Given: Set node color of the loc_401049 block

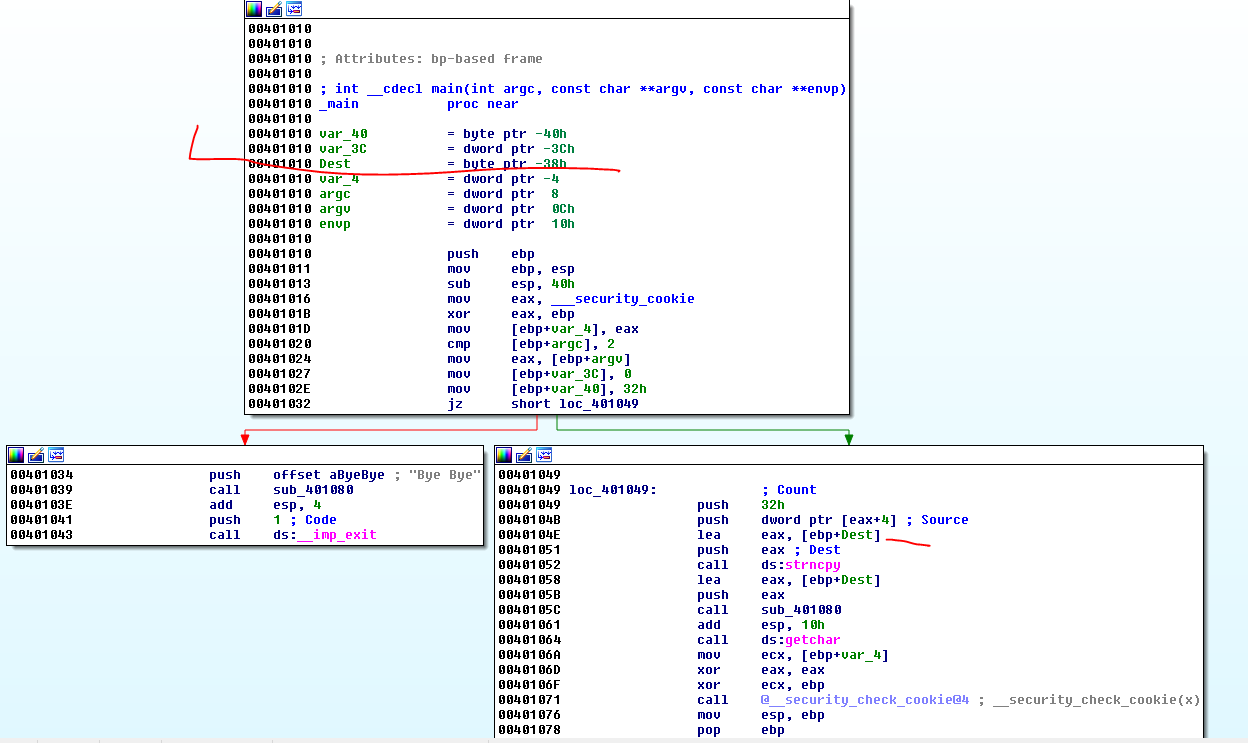Looking at the screenshot, I should coord(504,455).
